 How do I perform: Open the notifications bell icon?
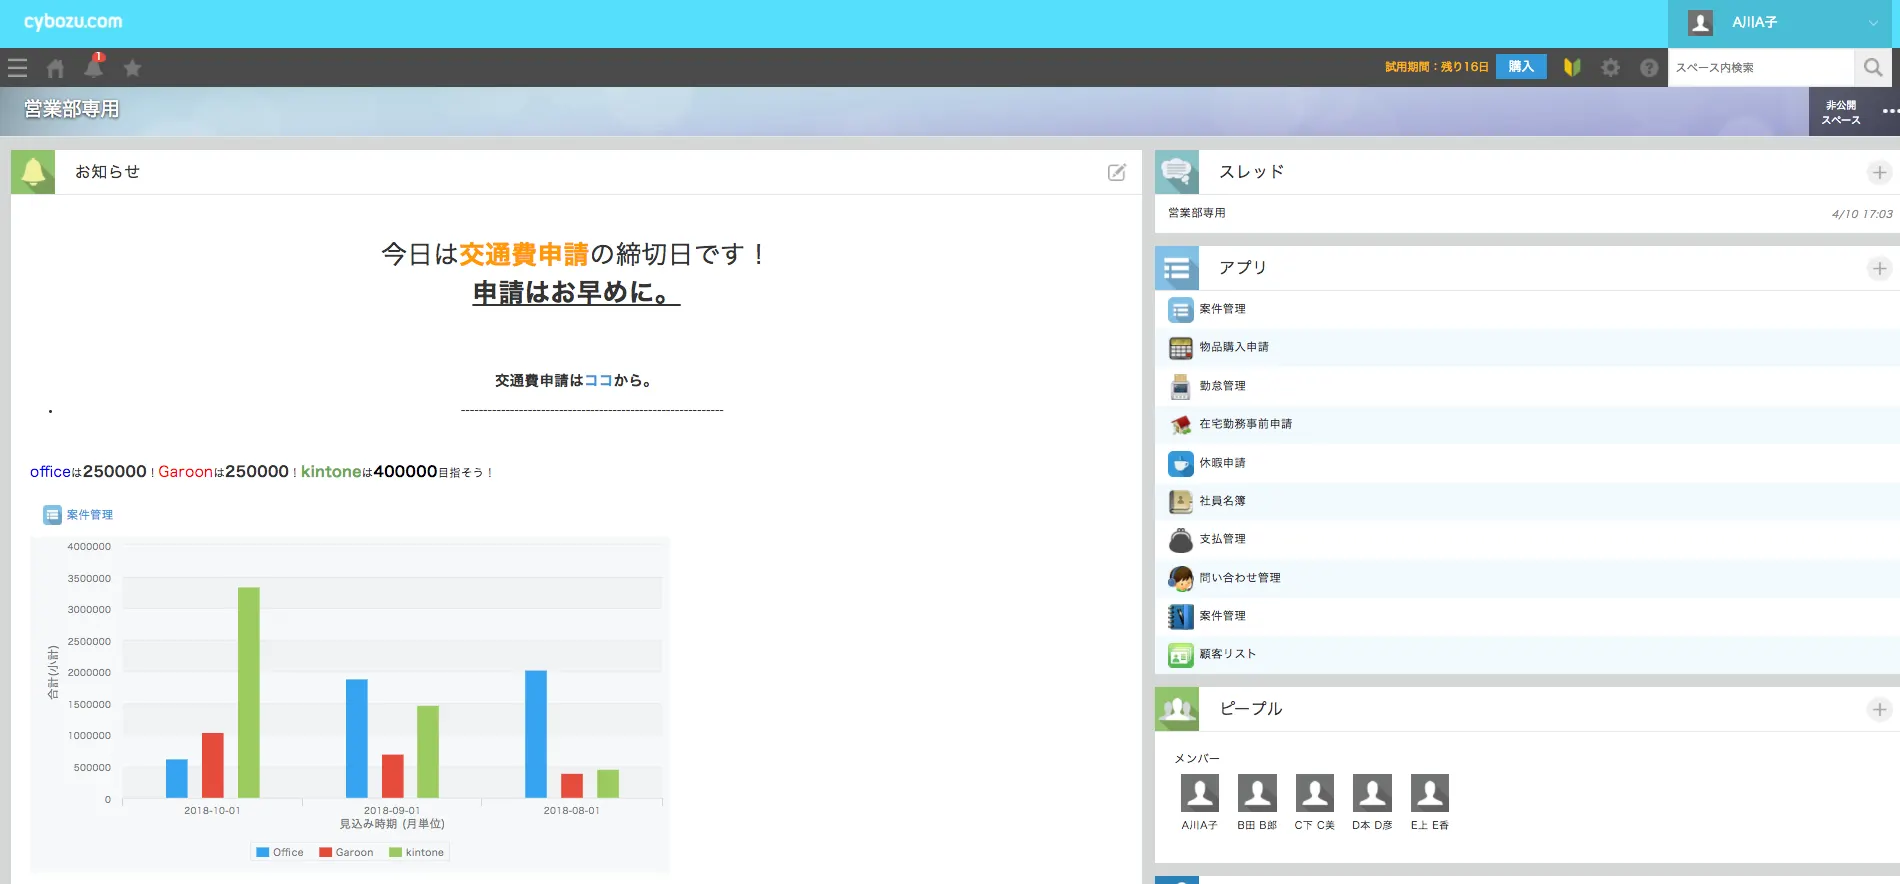coord(94,67)
